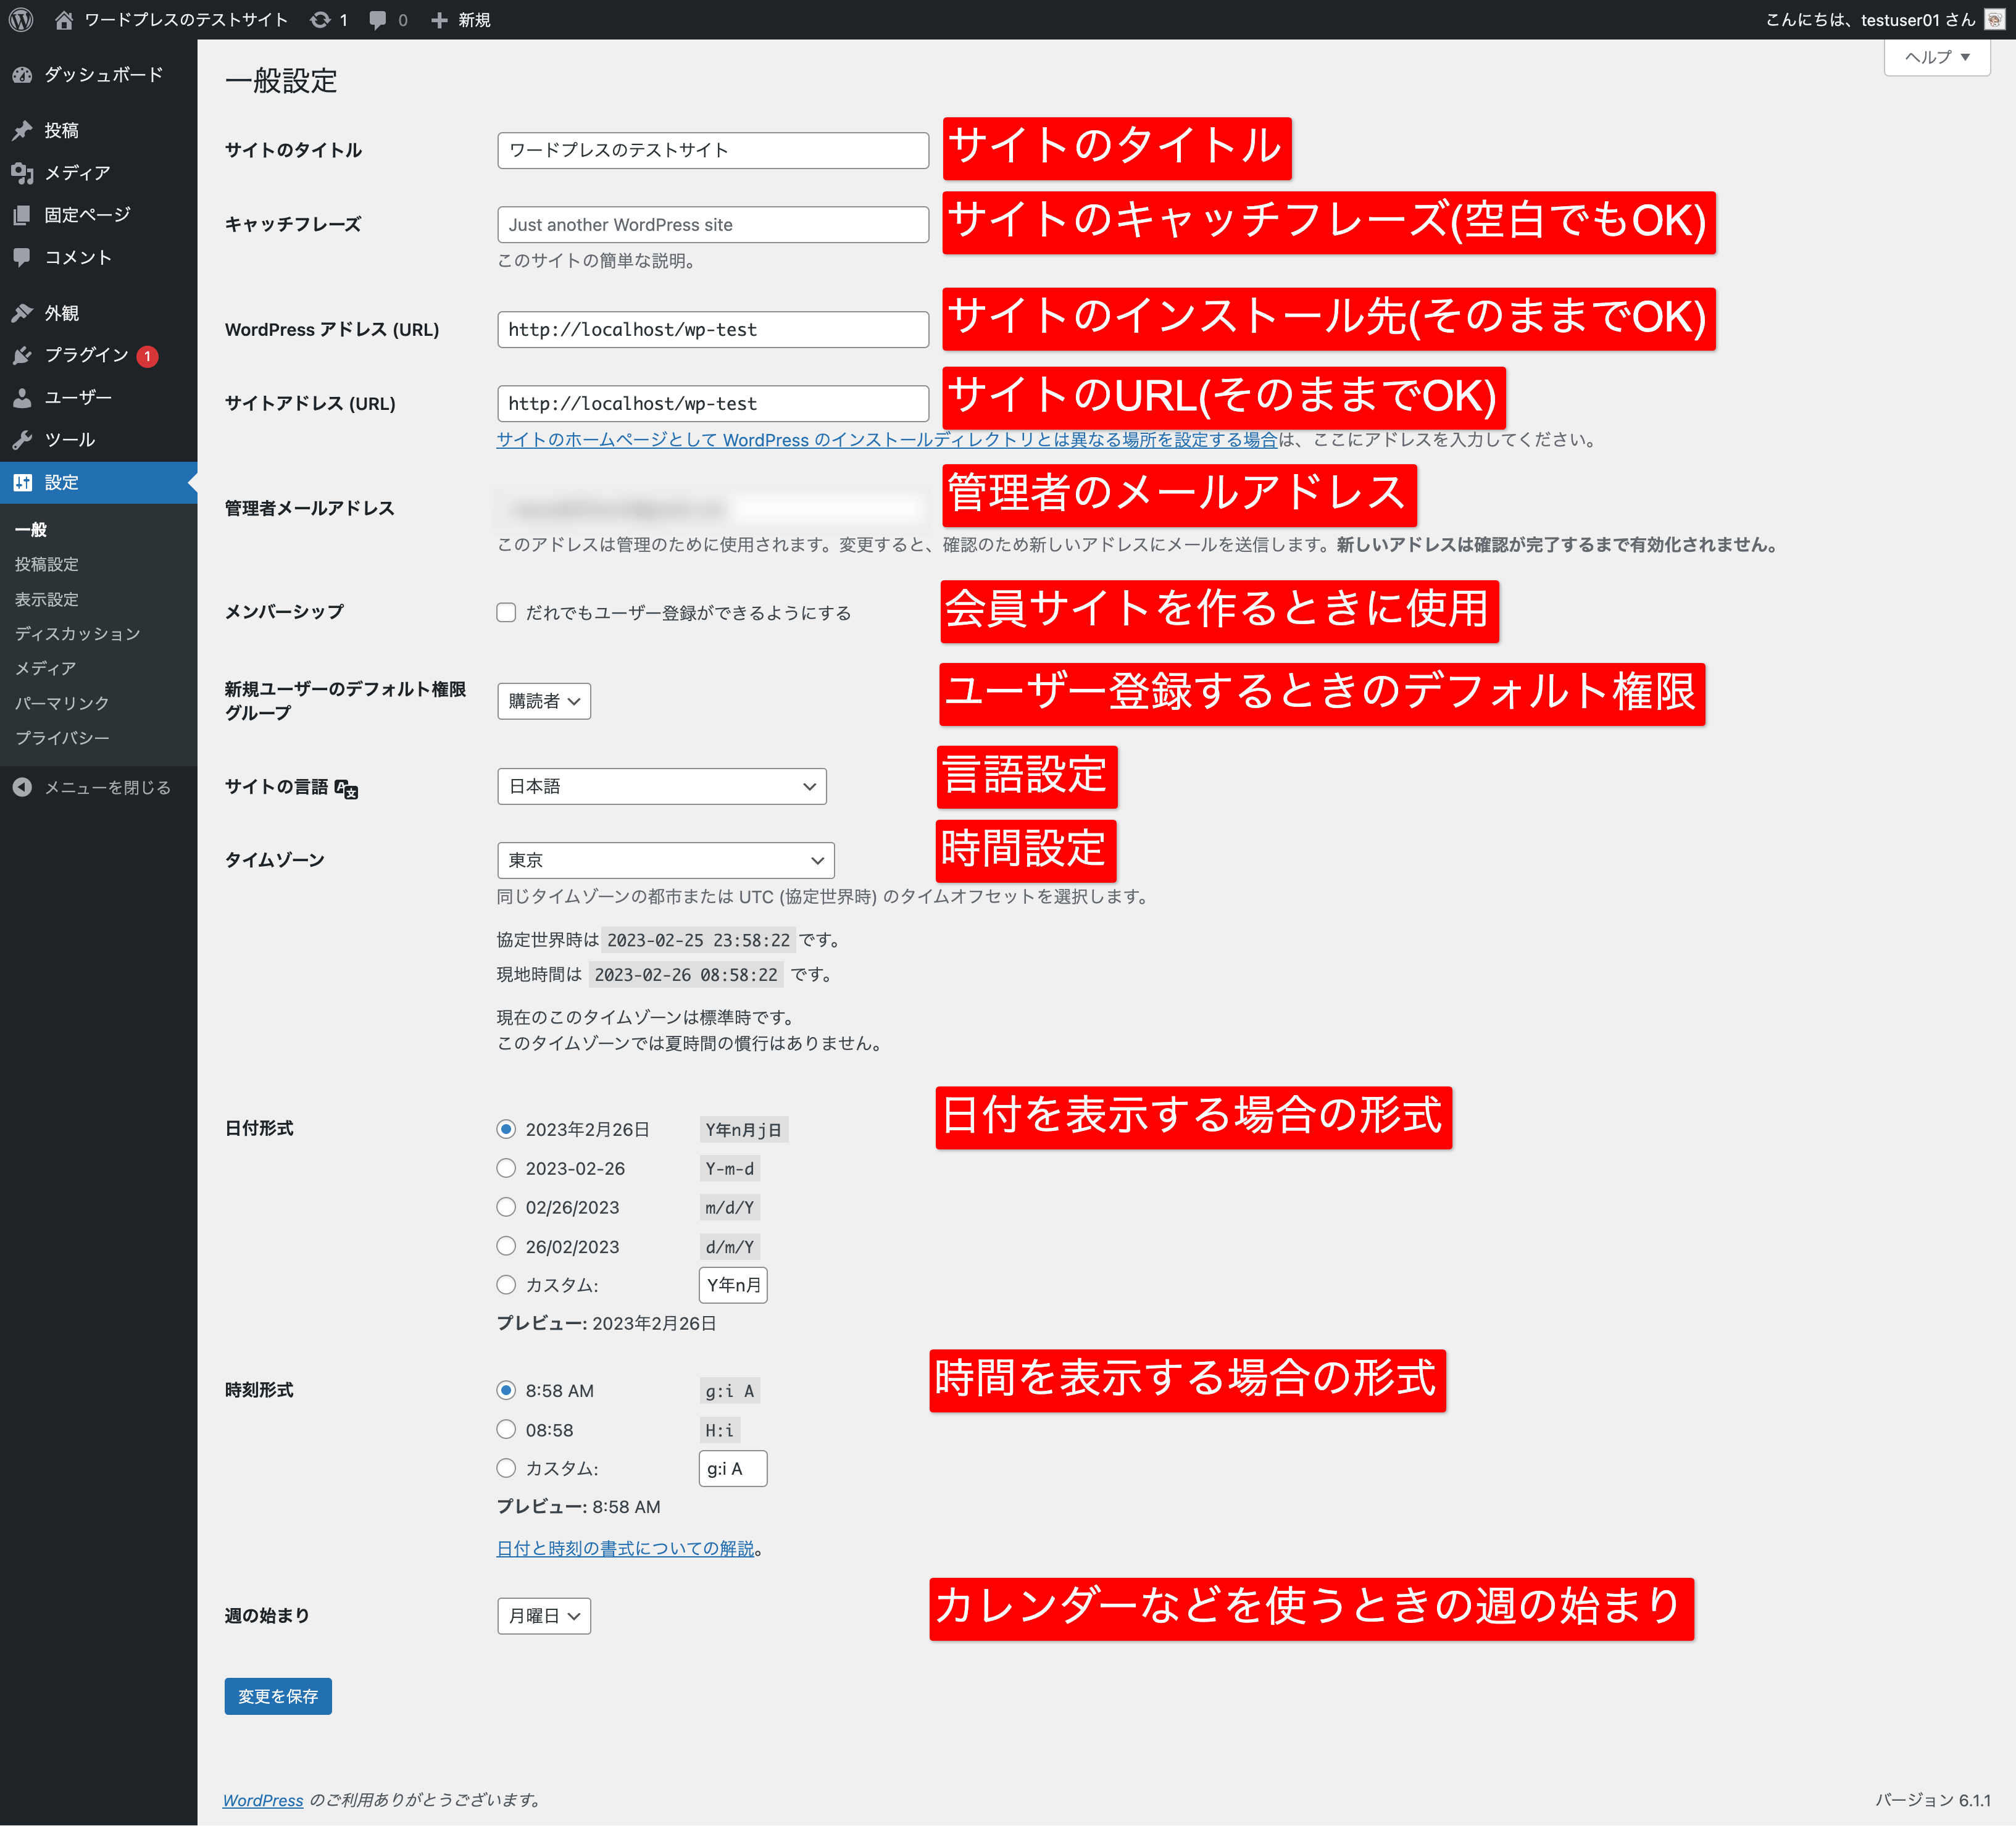The height and width of the screenshot is (1826, 2016).
Task: Click the 固定ページ pages icon
Action: [22, 215]
